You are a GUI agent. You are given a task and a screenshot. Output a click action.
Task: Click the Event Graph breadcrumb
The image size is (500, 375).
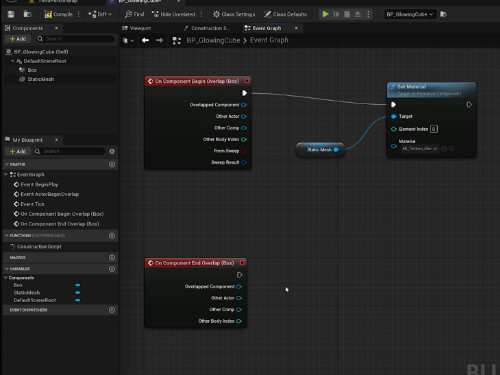(x=269, y=40)
